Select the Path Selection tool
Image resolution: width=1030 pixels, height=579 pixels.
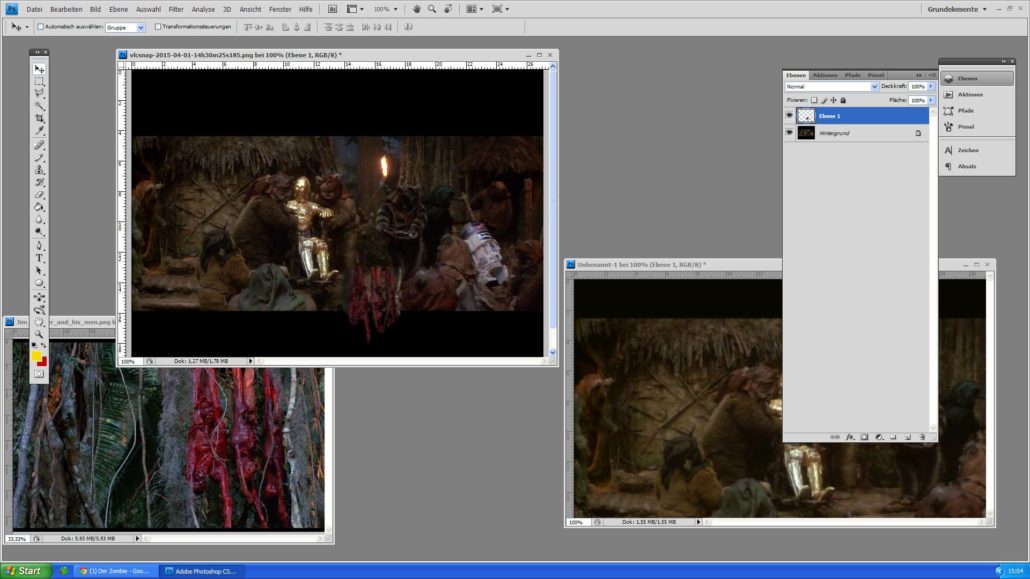[x=39, y=271]
